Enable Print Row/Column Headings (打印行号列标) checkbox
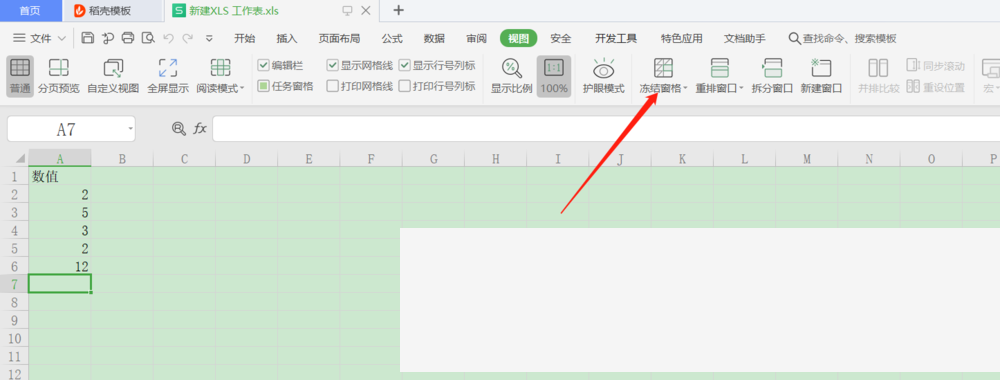 point(404,86)
